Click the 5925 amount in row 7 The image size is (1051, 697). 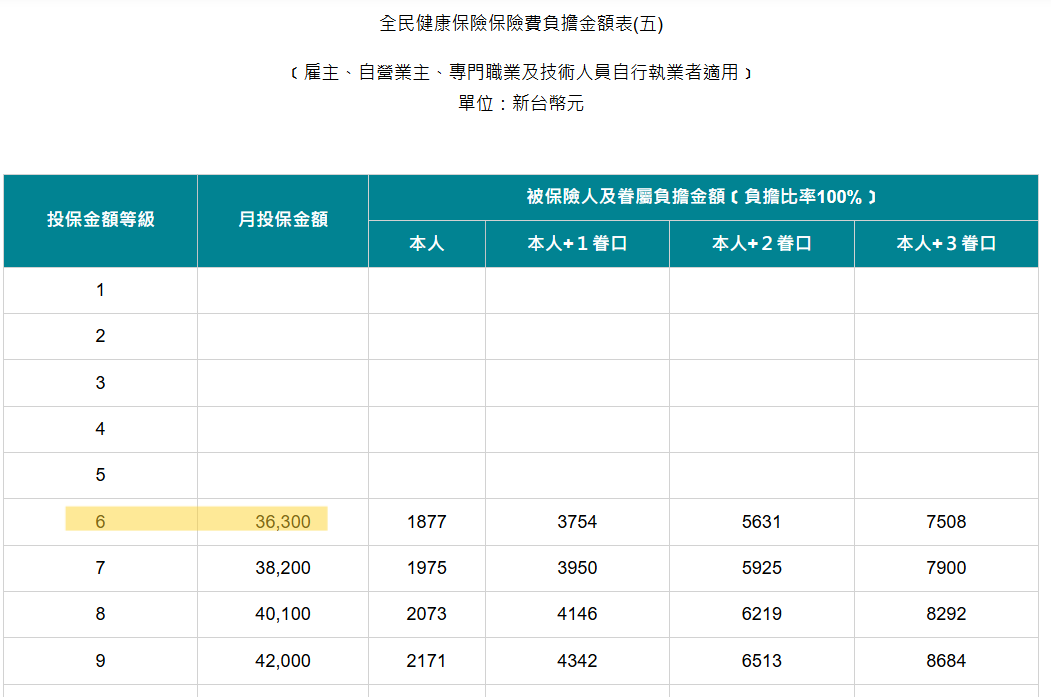(761, 568)
